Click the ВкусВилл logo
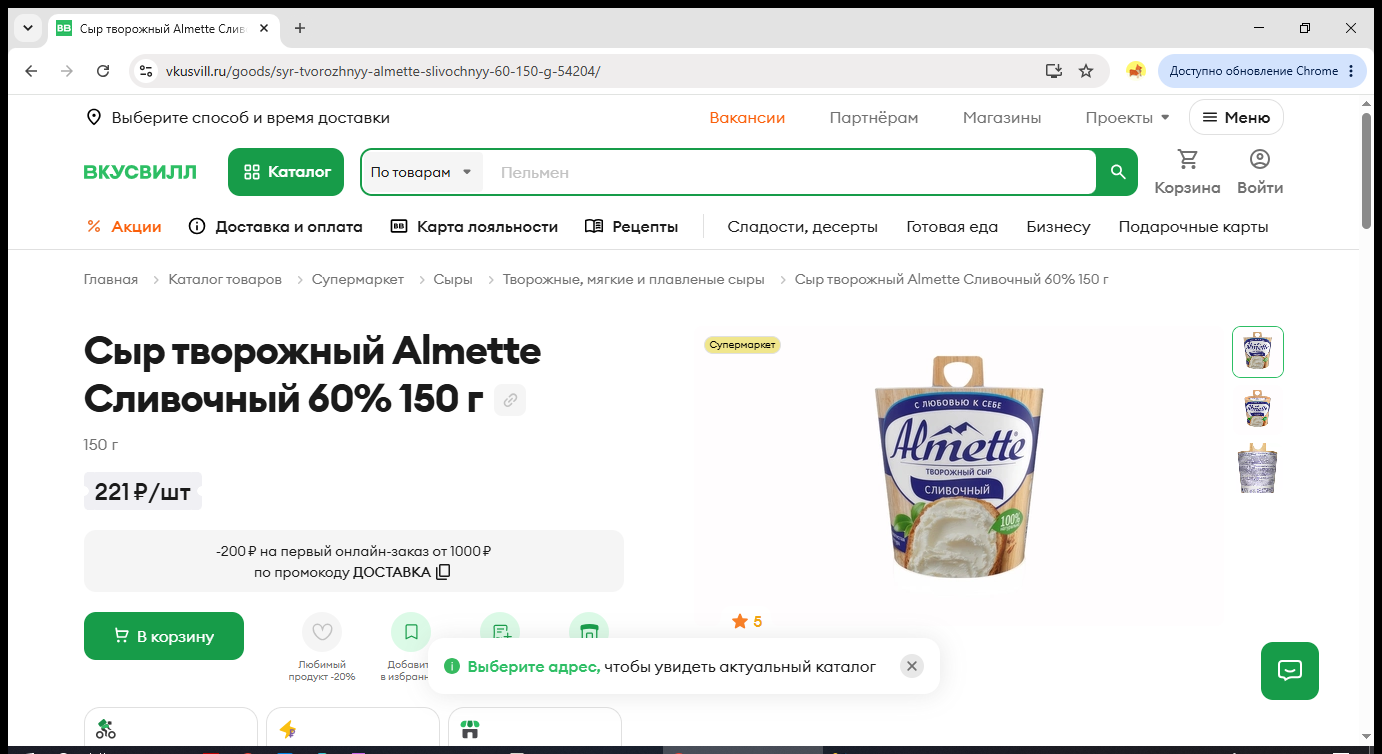This screenshot has height=754, width=1382. pos(140,172)
